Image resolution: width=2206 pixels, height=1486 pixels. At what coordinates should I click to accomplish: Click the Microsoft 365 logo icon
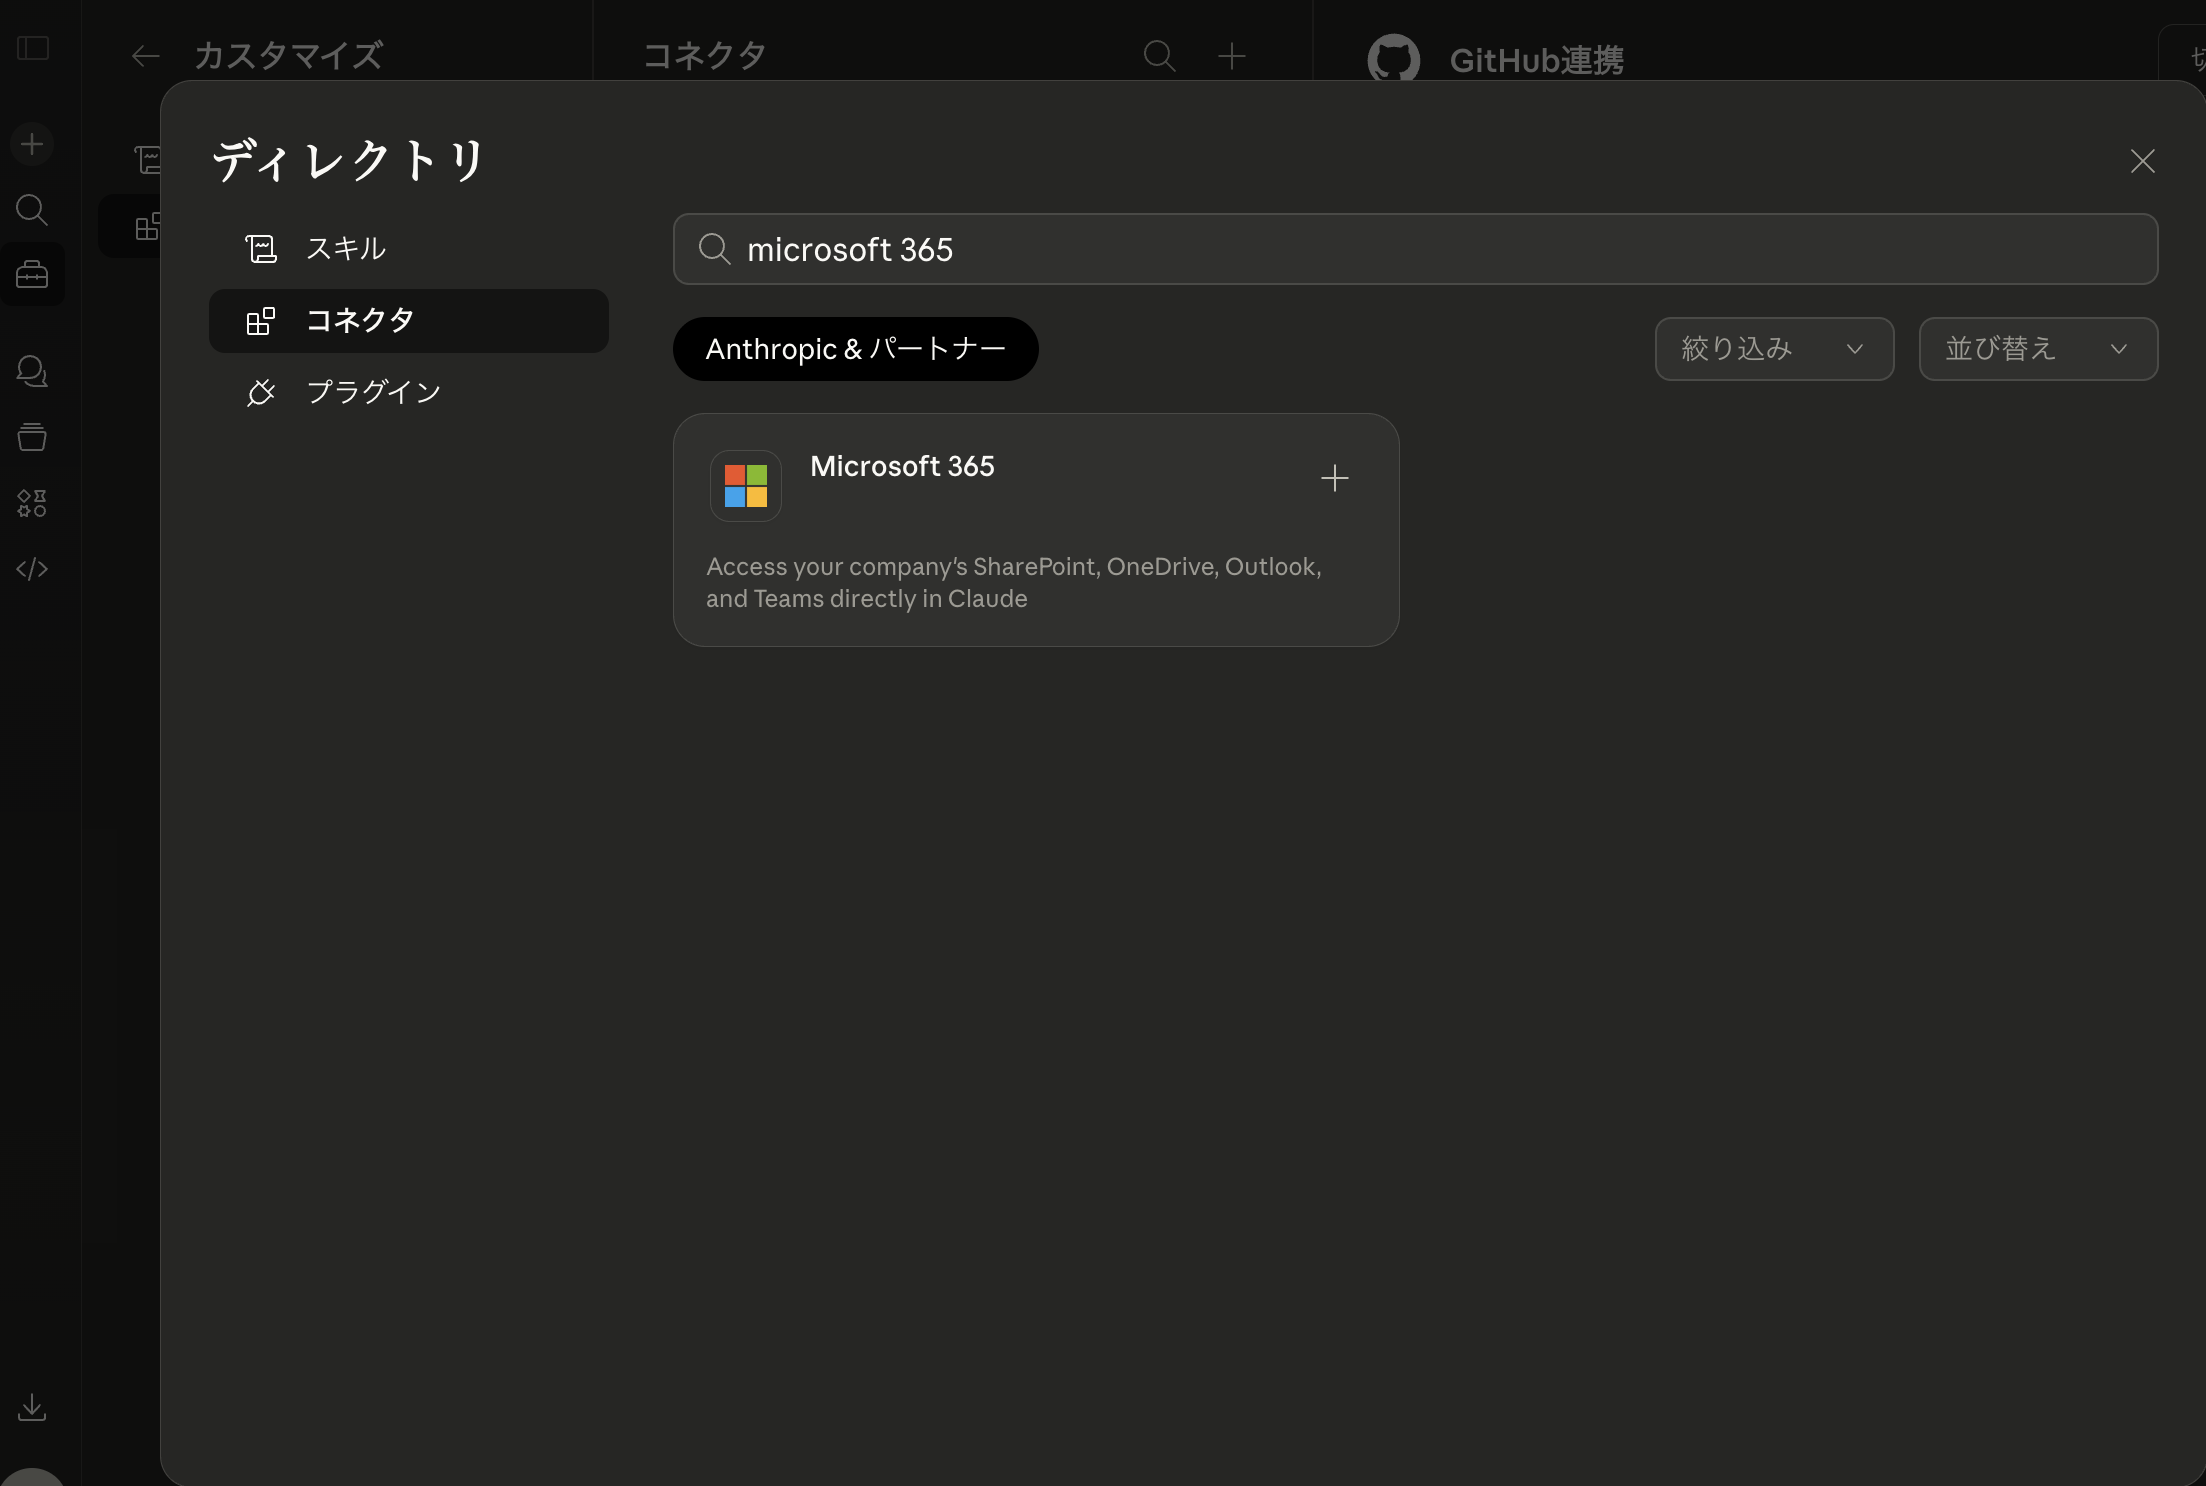click(x=745, y=486)
